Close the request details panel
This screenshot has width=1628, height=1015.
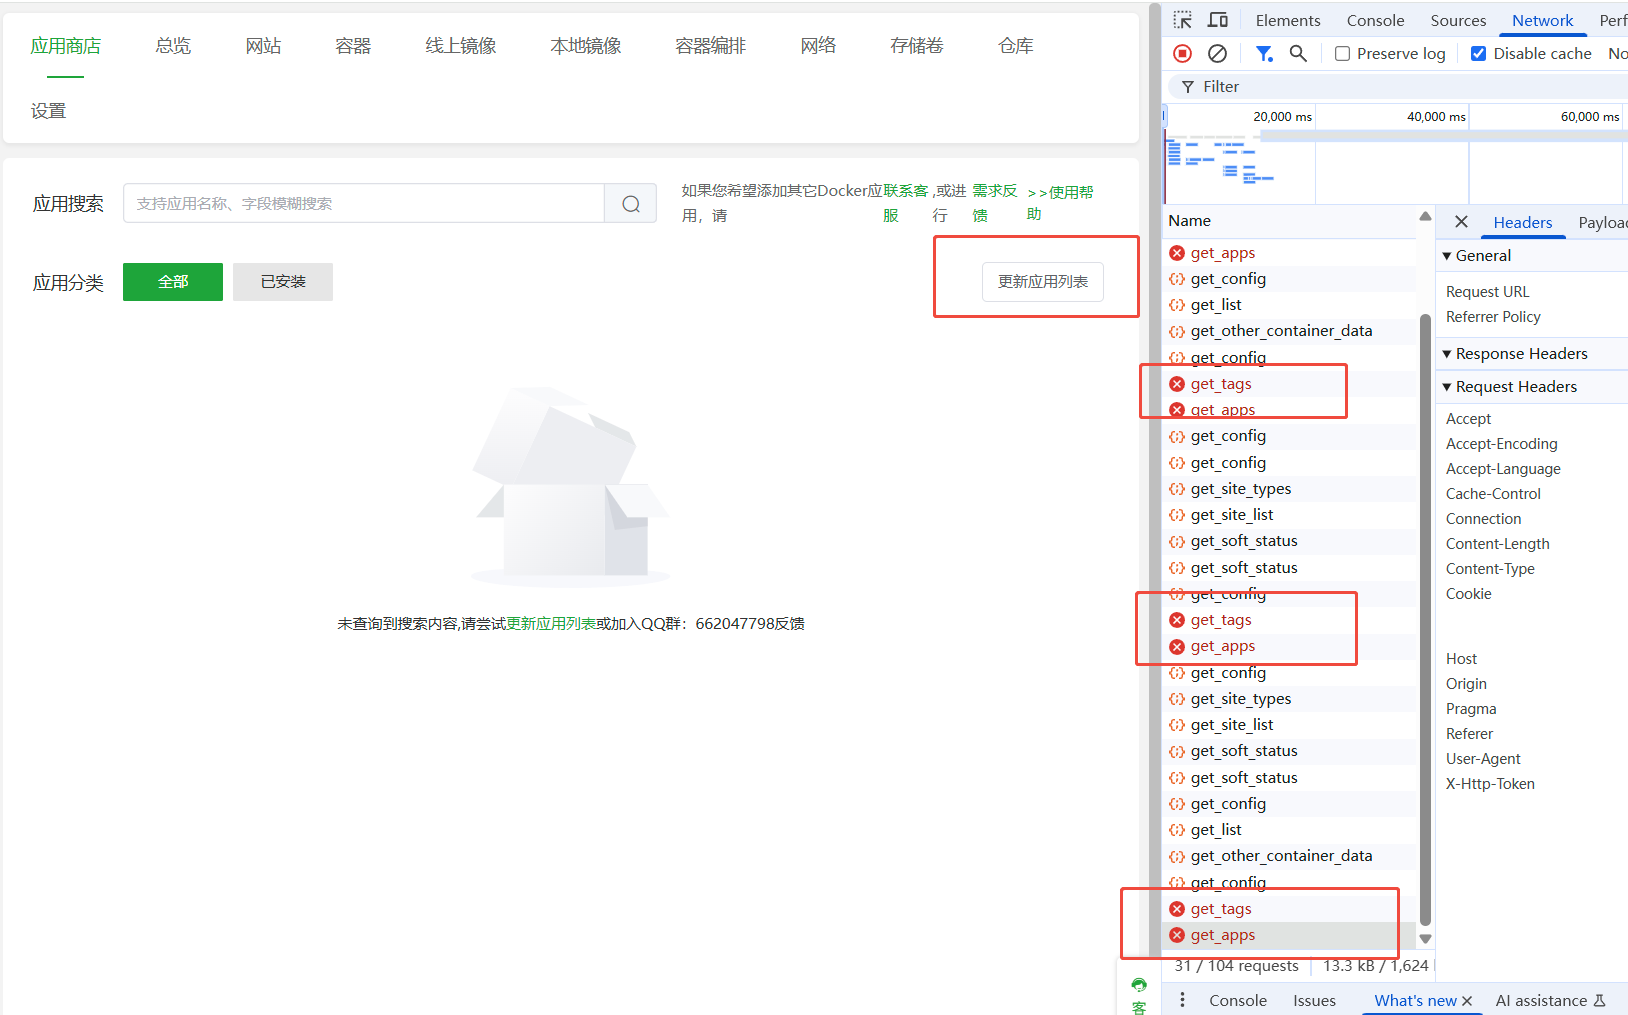pyautogui.click(x=1461, y=222)
